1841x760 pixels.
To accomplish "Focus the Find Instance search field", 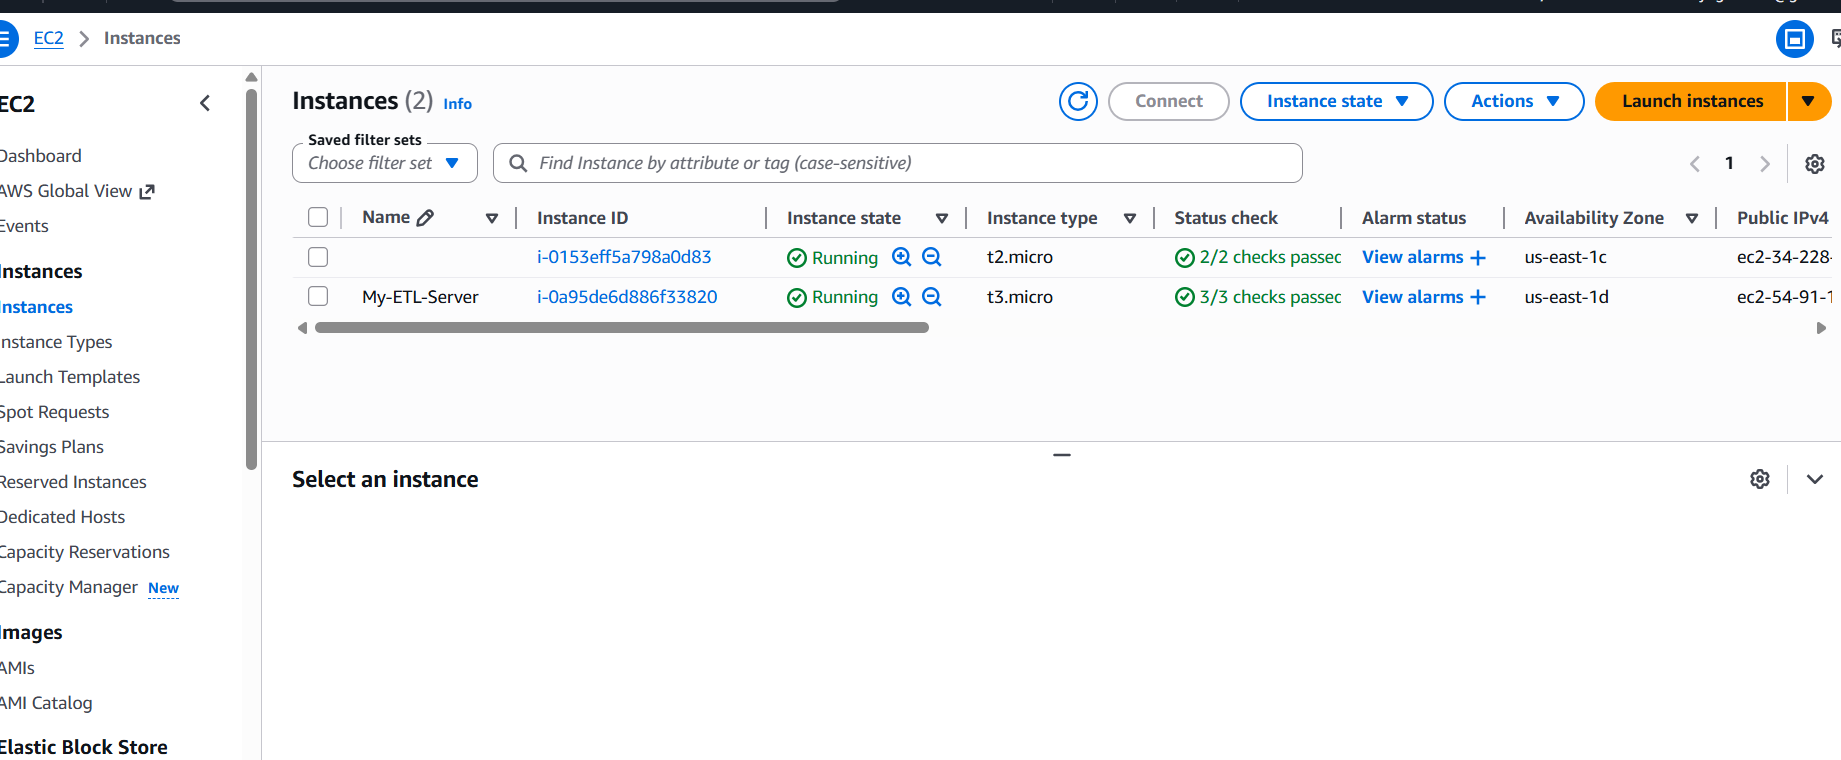I will point(897,163).
